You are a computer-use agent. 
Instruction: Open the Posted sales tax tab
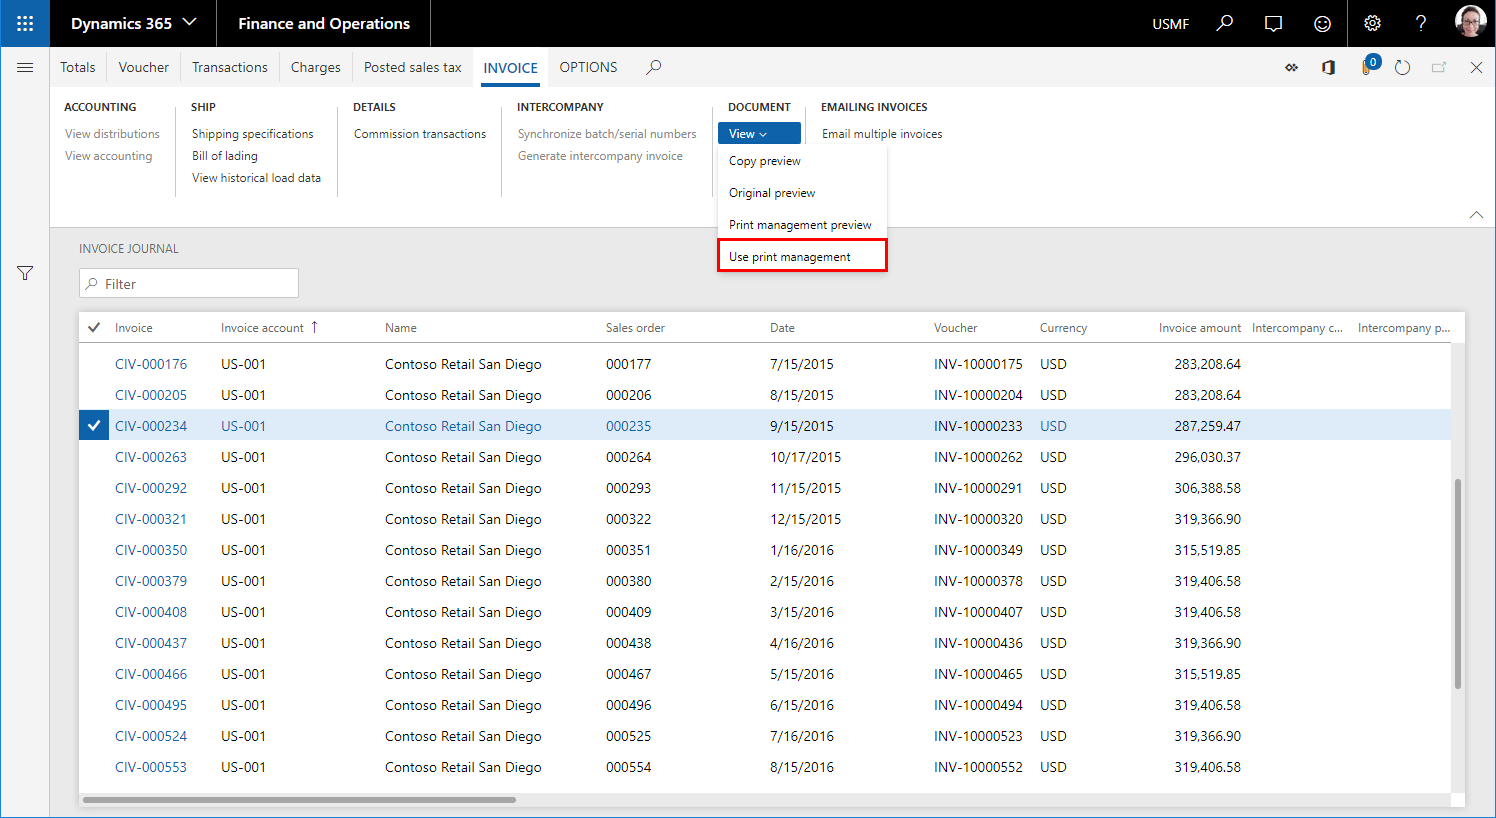pyautogui.click(x=413, y=67)
